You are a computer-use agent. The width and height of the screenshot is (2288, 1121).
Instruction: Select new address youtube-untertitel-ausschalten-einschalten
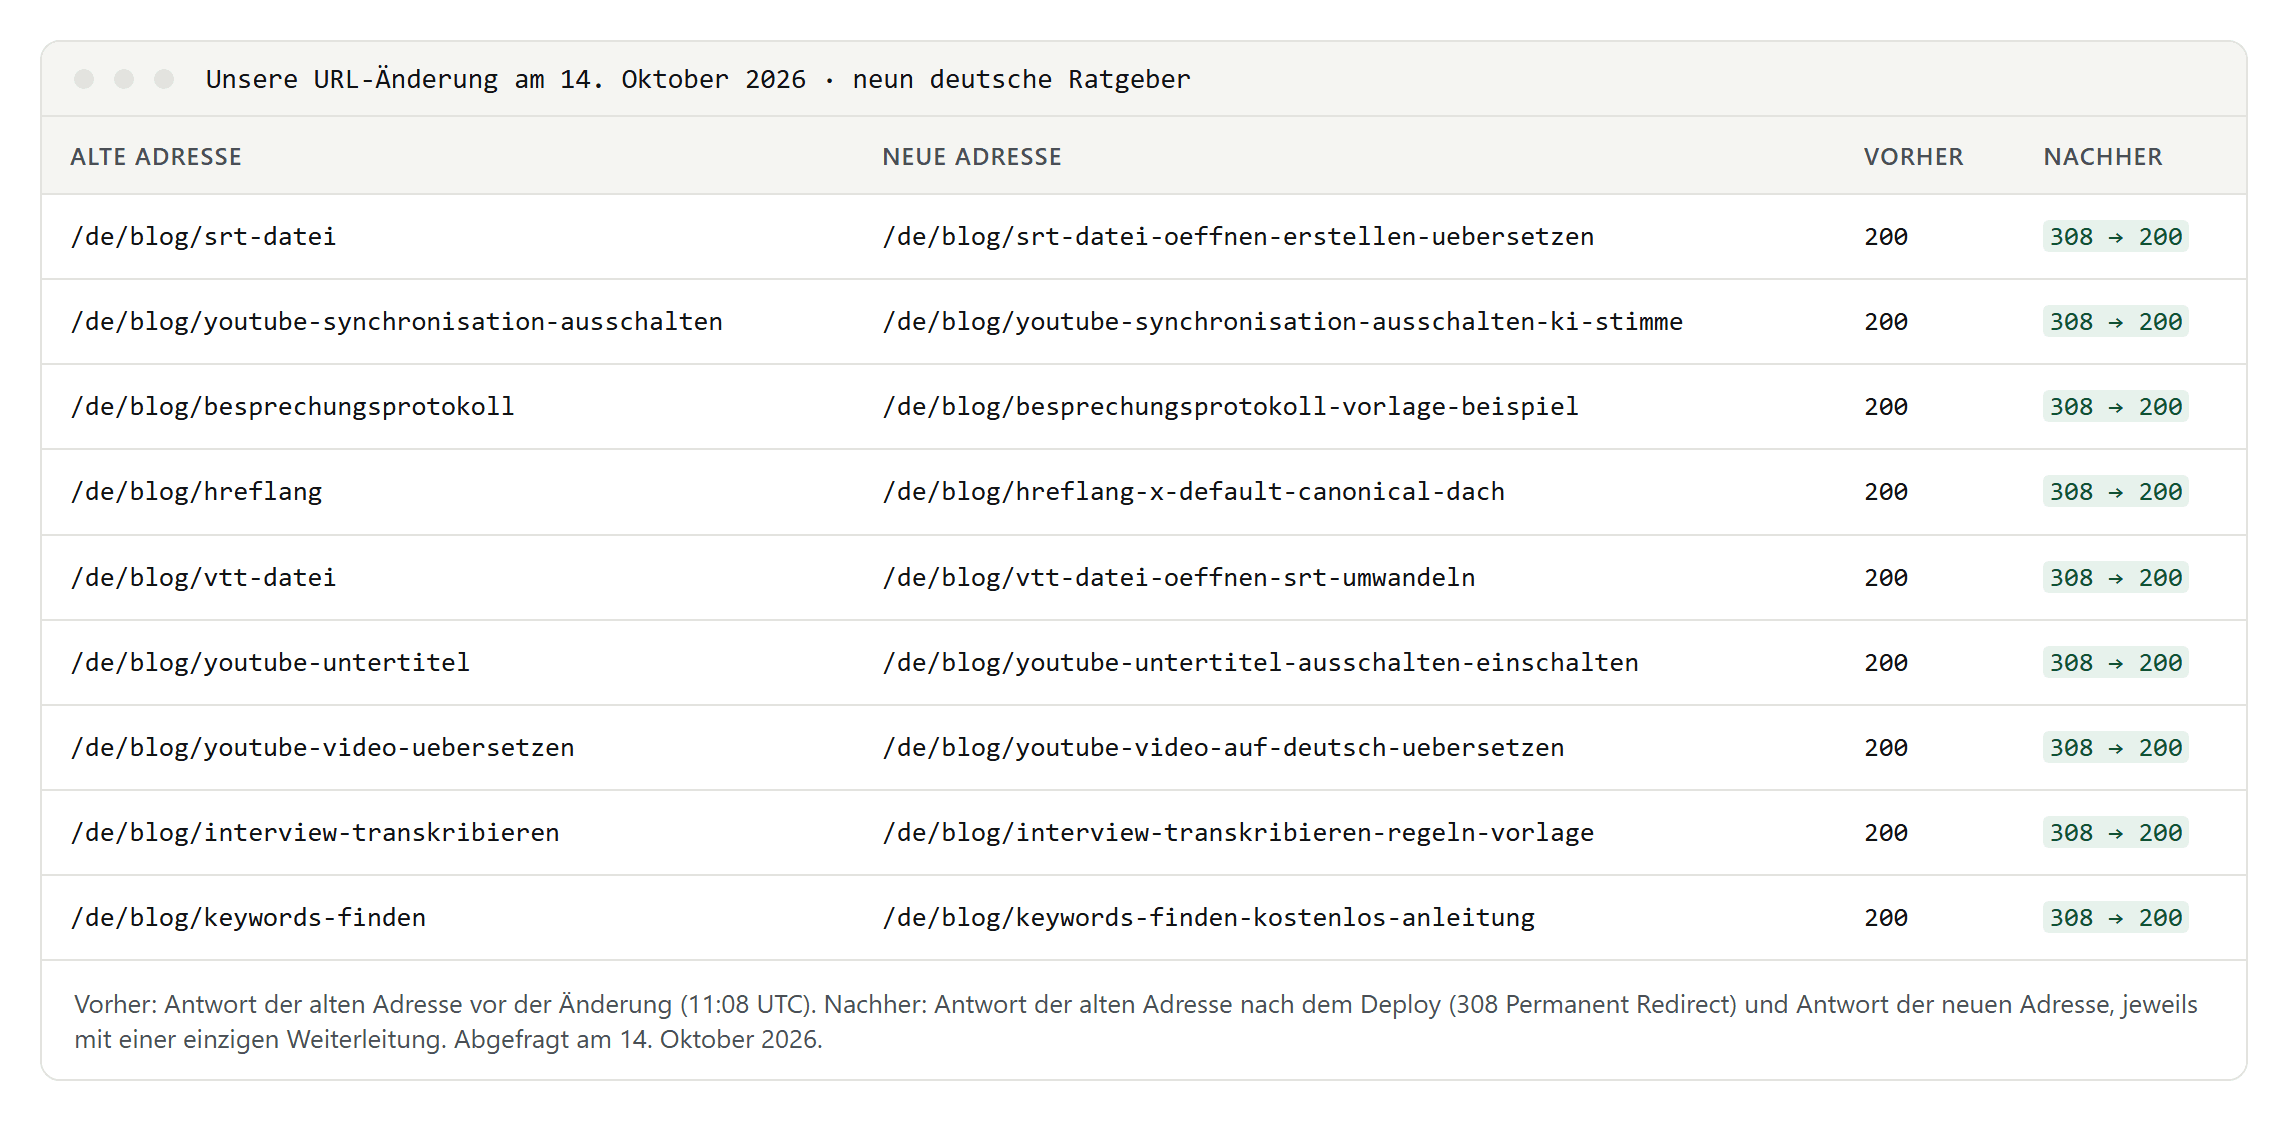coord(1261,663)
